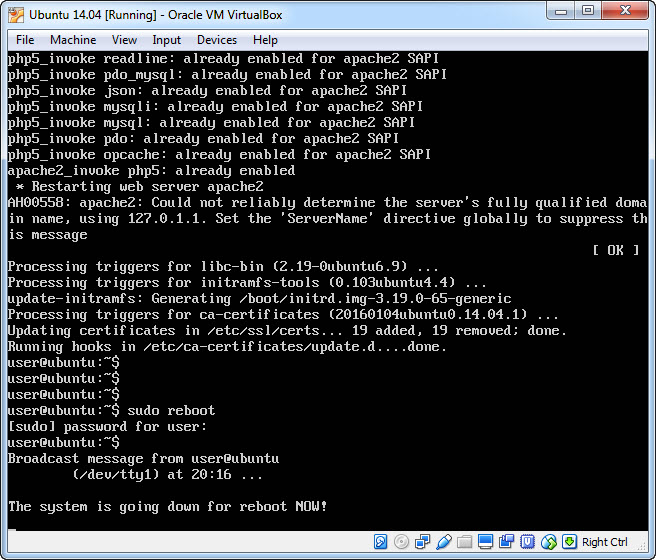Click 'Restarting web server apache2' line
Image resolution: width=656 pixels, height=560 pixels.
tap(140, 187)
